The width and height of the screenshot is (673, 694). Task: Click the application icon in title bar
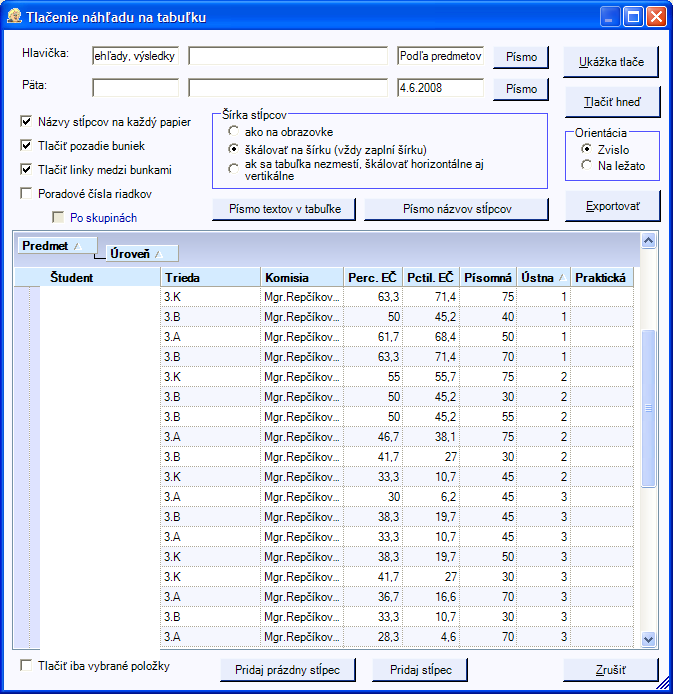coord(14,16)
